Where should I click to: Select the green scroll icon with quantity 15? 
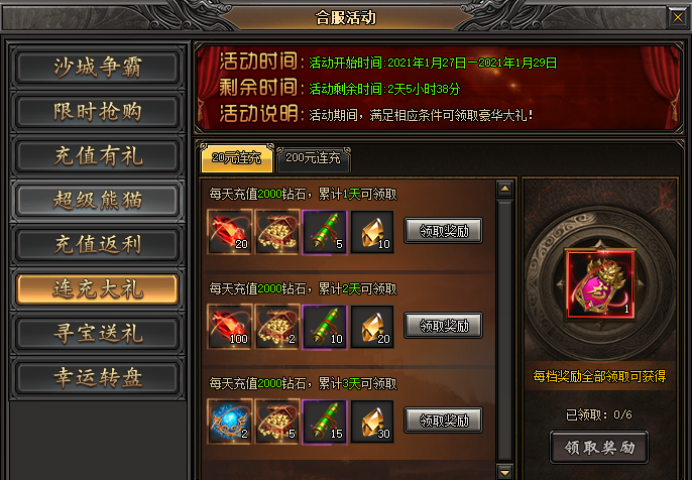(x=325, y=421)
